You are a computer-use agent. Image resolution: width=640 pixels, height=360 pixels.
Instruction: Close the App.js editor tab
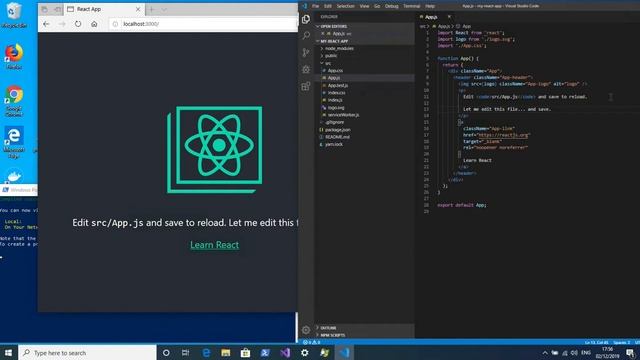tap(449, 17)
